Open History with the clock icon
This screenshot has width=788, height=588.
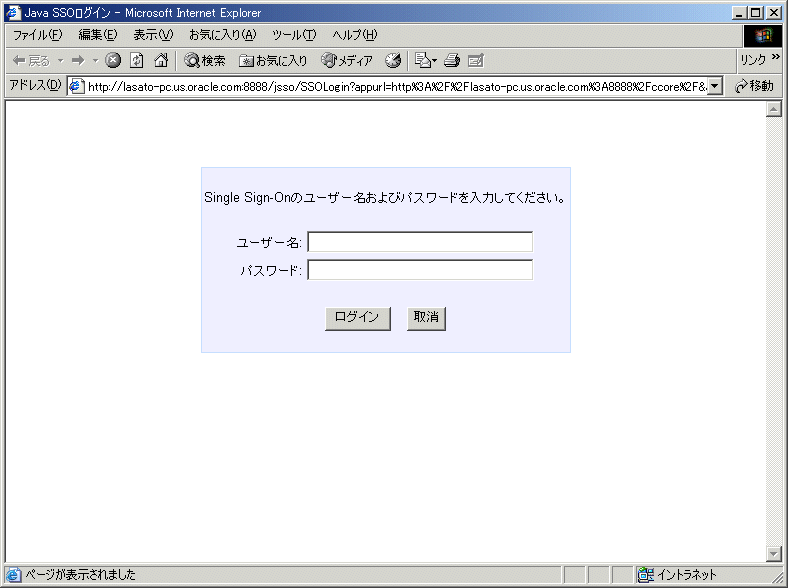(393, 61)
